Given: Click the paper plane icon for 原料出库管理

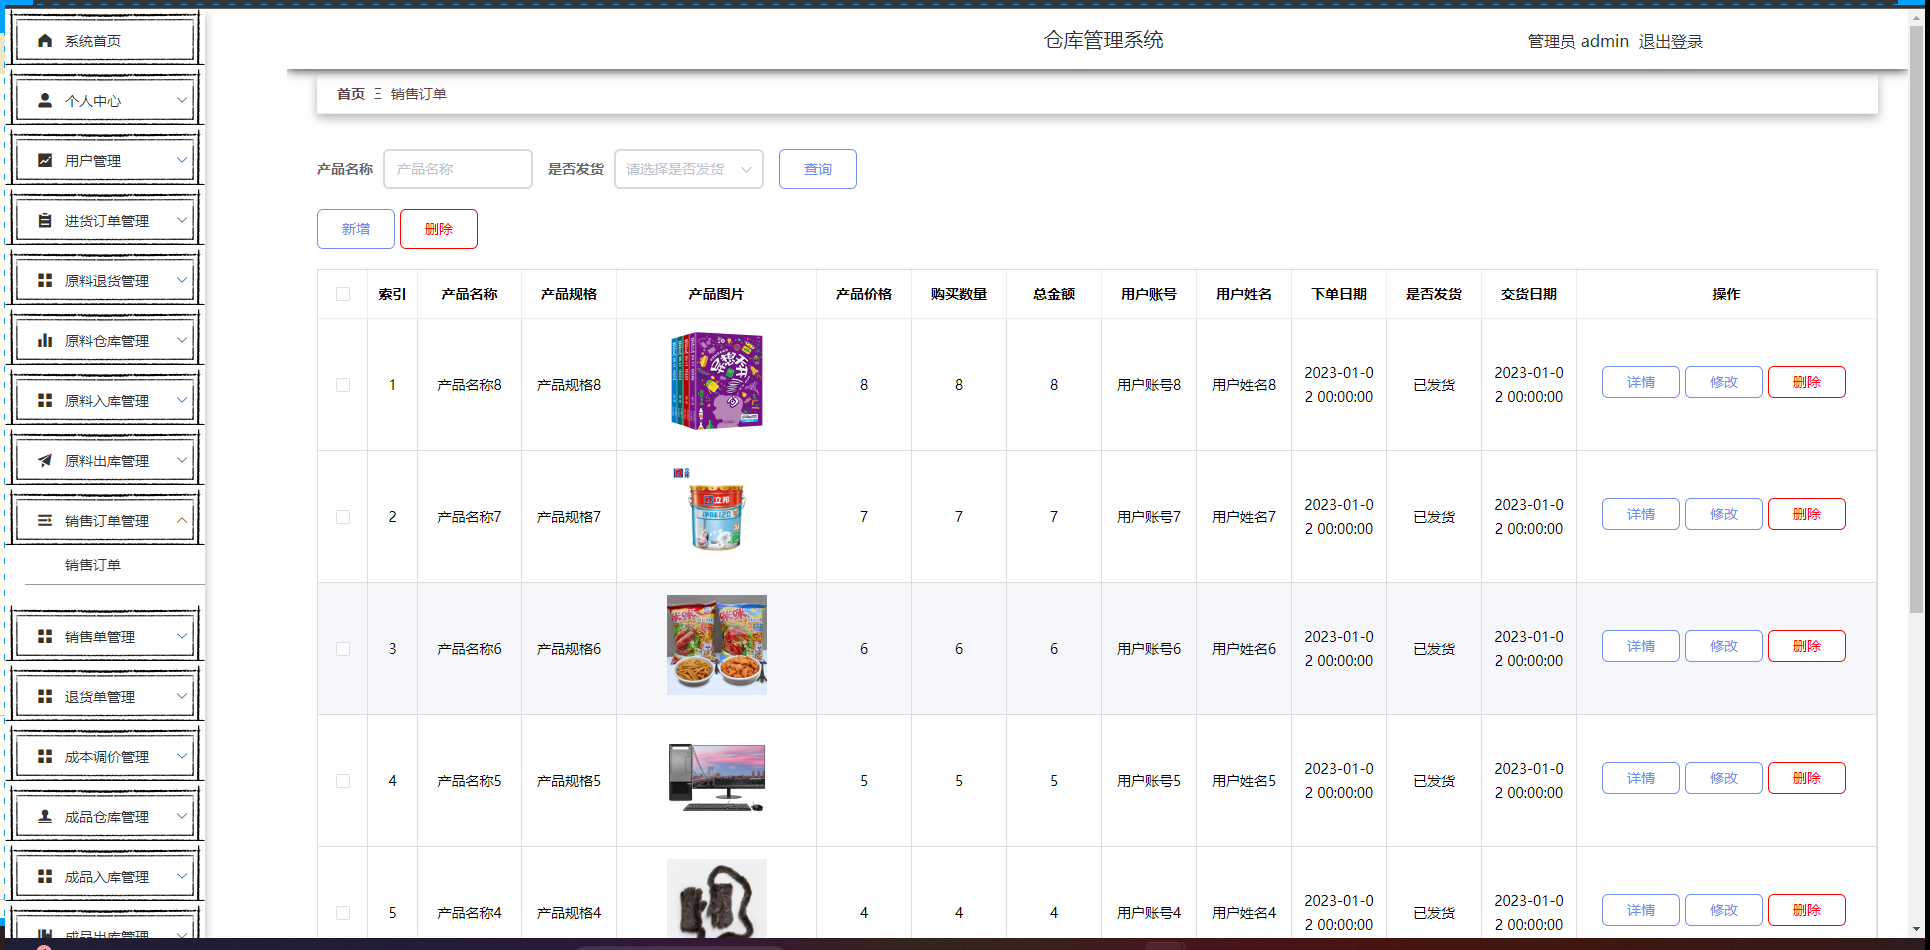Looking at the screenshot, I should (45, 461).
